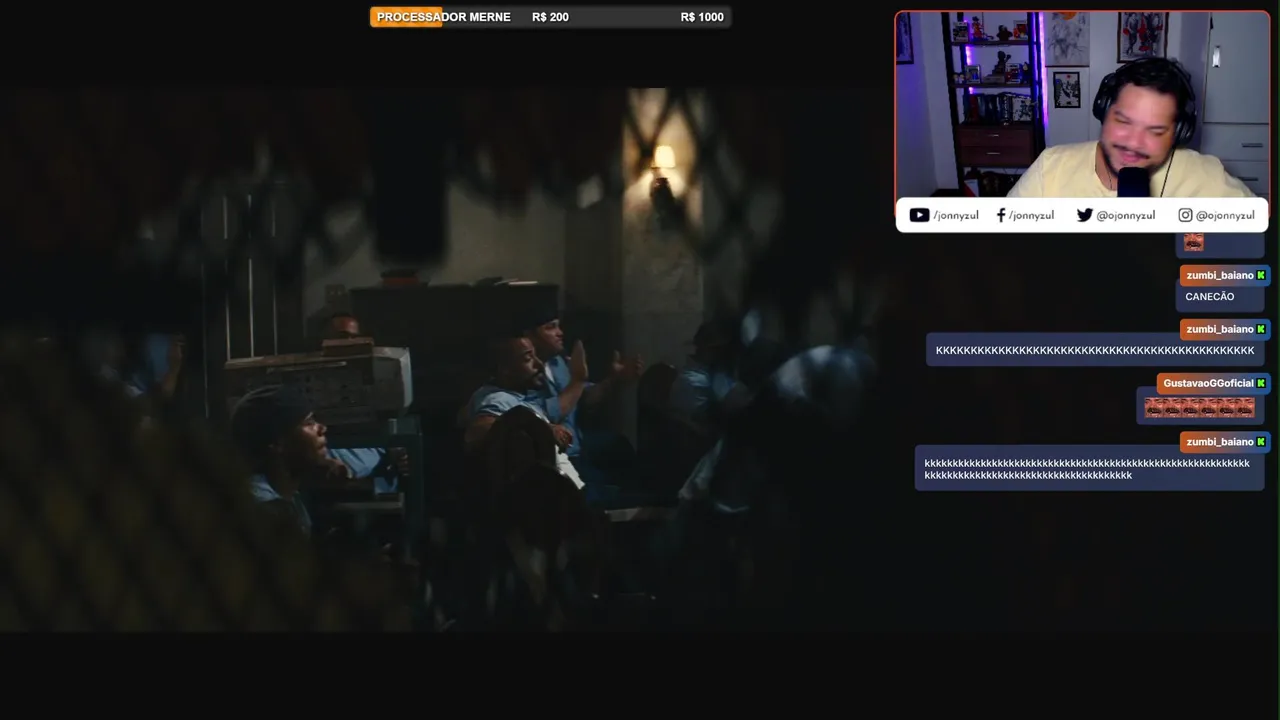
Task: Click the R$ 200 current goal amount
Action: click(550, 17)
